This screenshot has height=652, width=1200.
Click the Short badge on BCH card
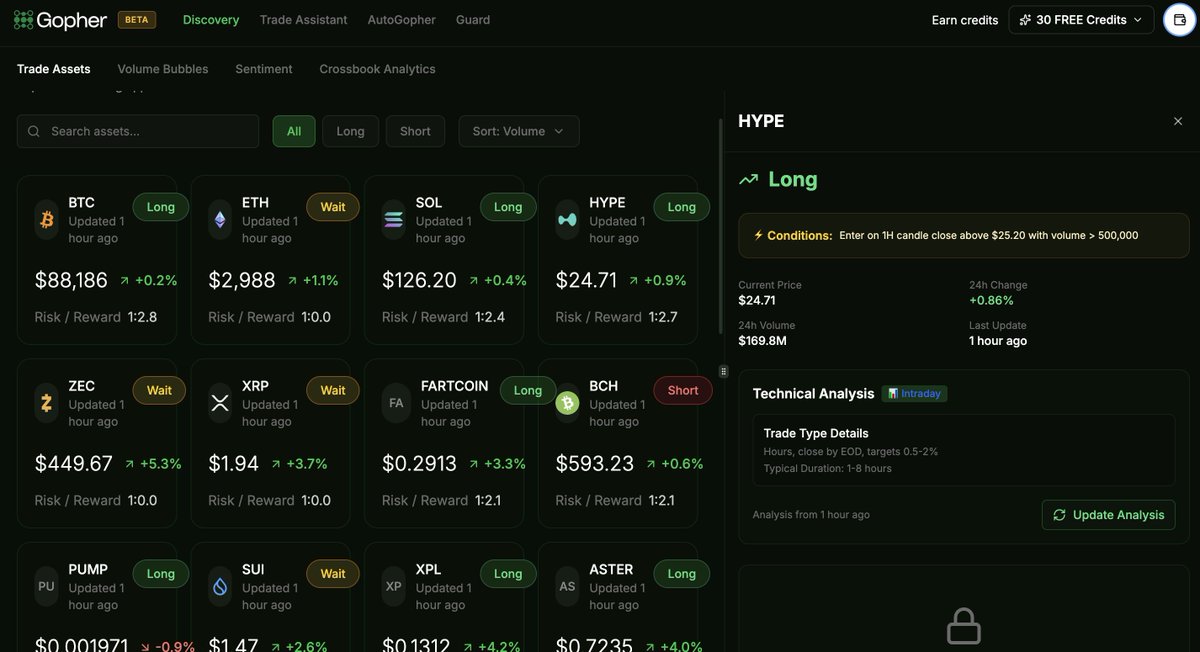pyautogui.click(x=683, y=390)
